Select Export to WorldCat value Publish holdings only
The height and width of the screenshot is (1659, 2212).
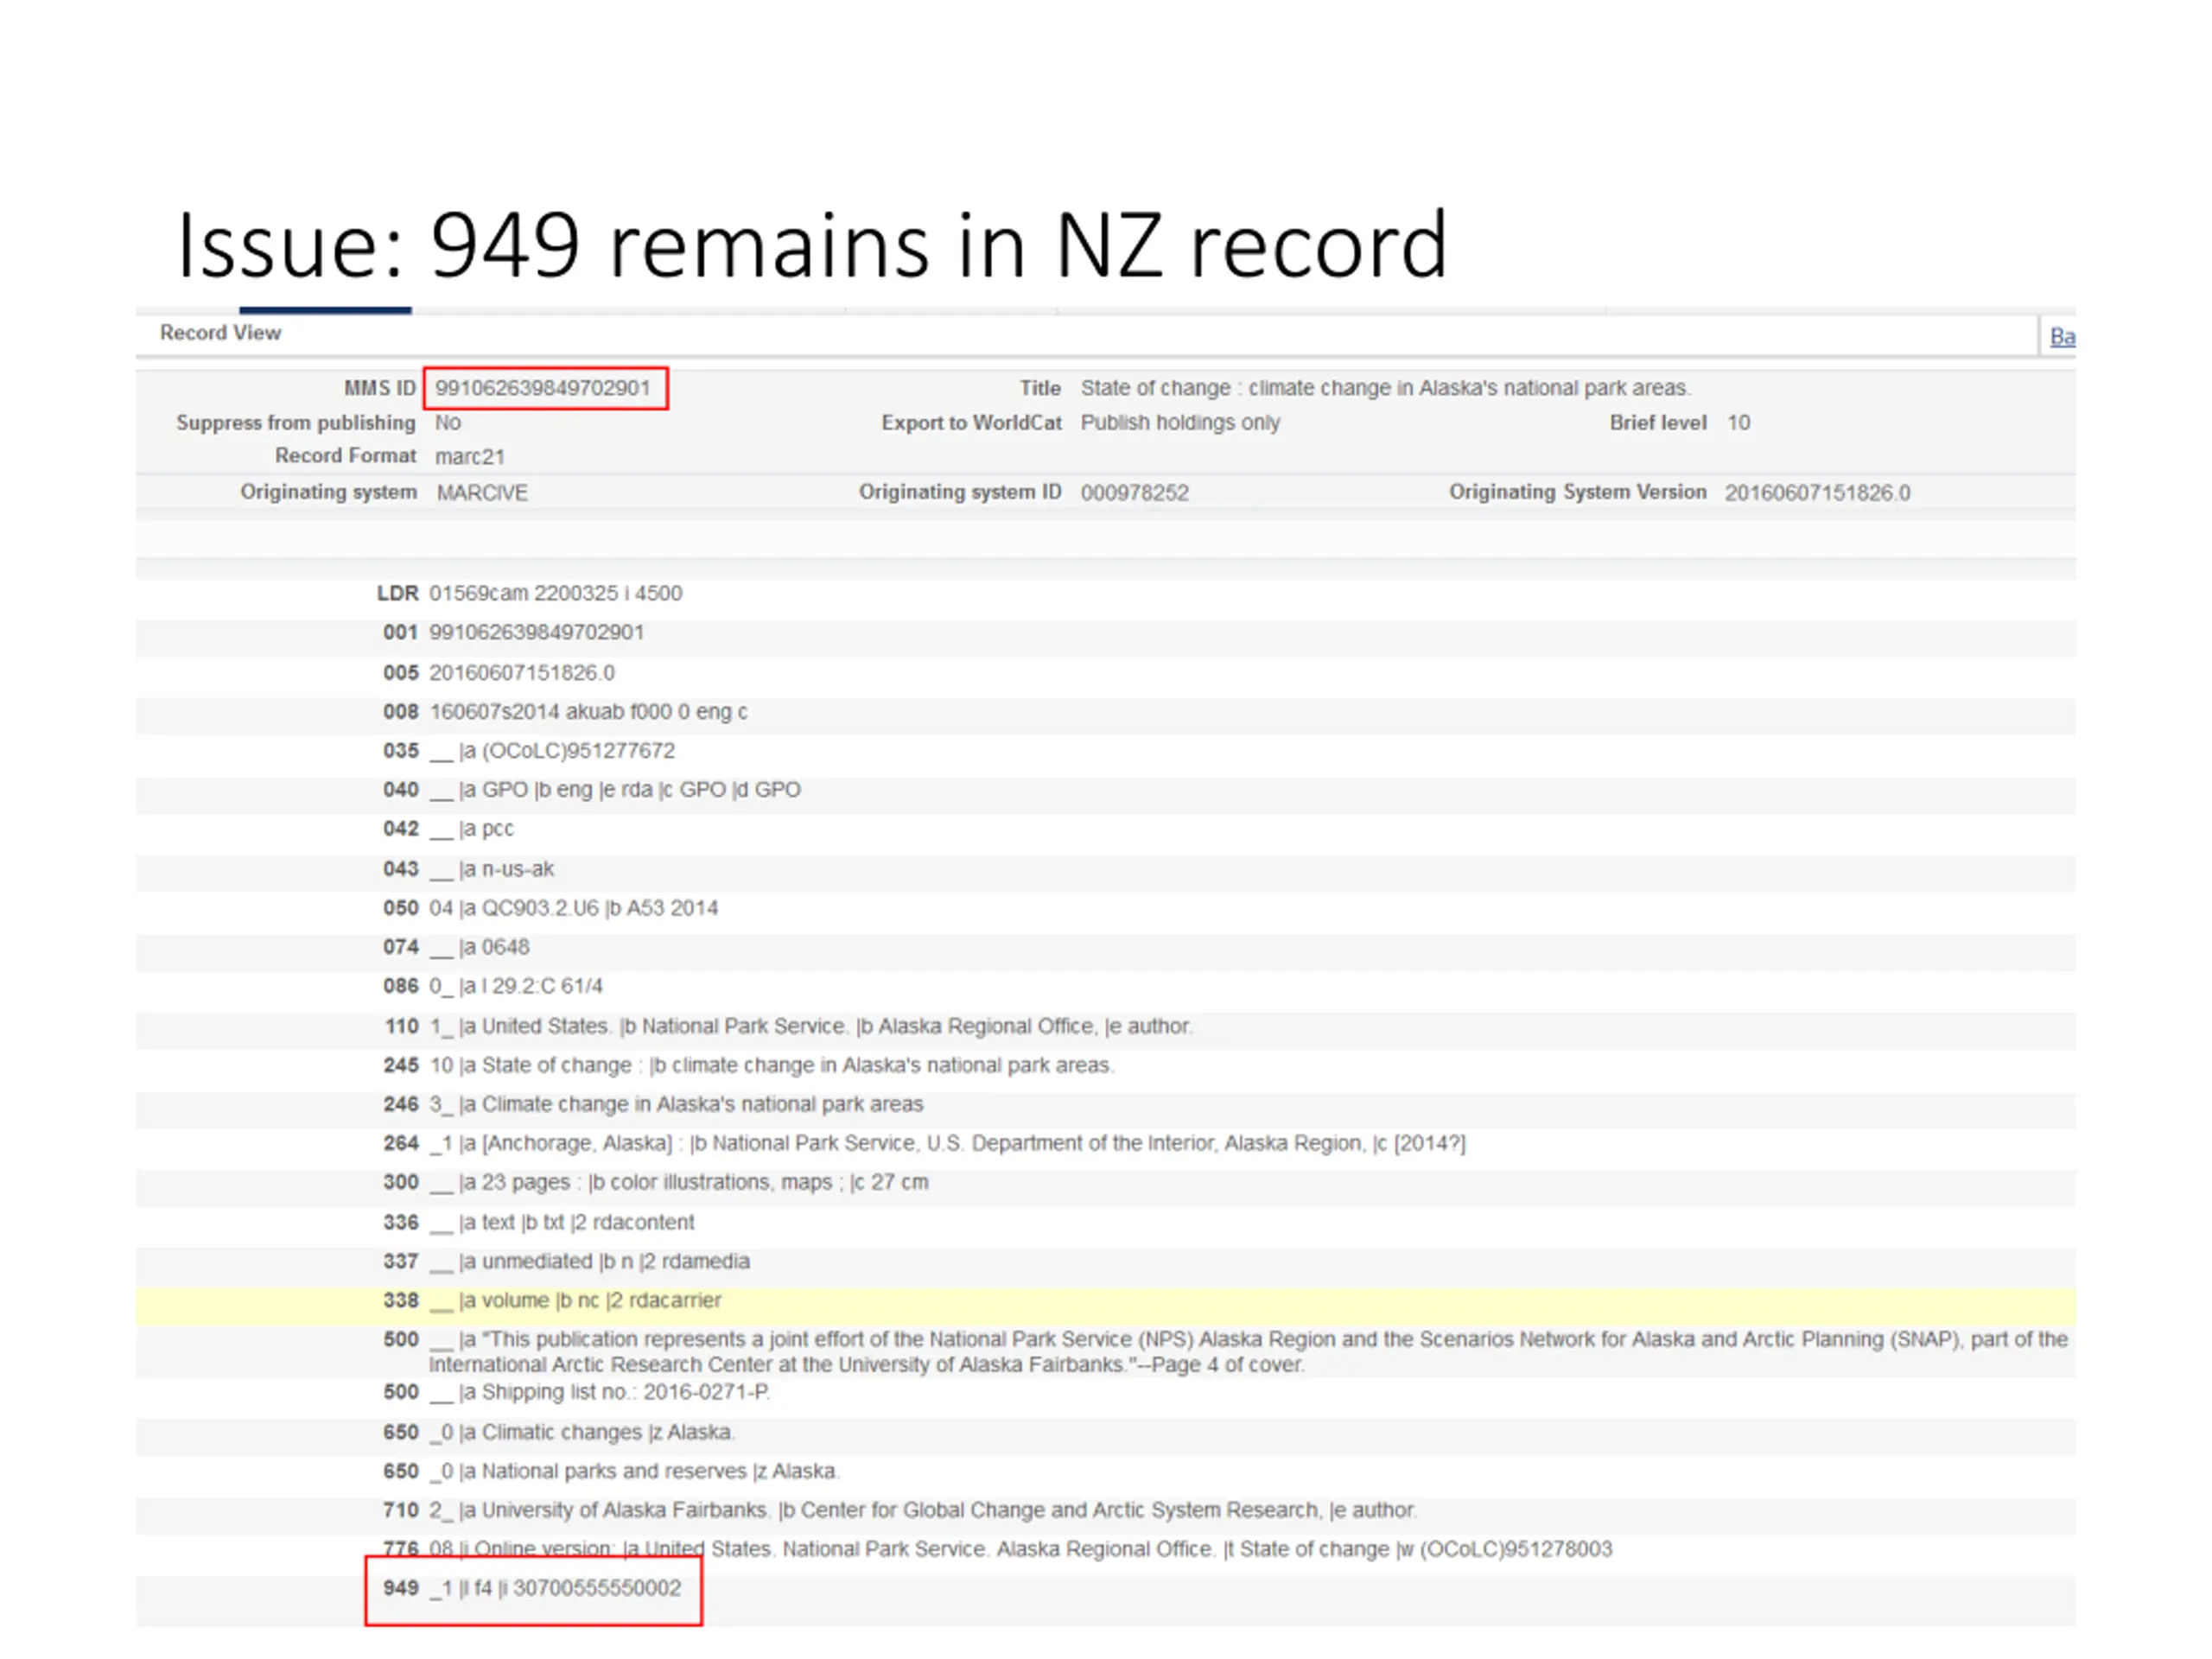[x=1180, y=423]
